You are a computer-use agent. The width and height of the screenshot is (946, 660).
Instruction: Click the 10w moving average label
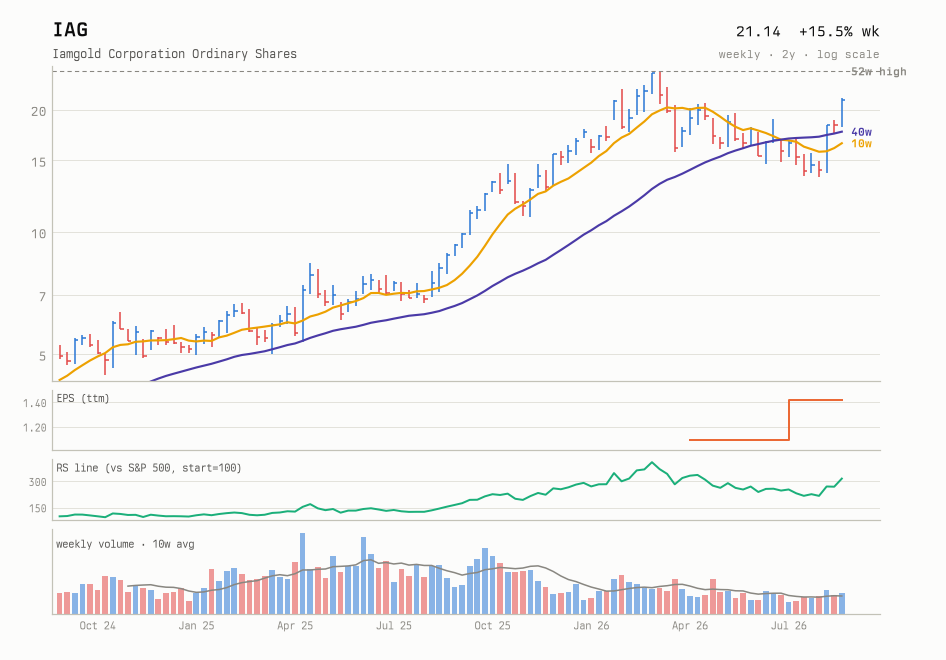(x=862, y=143)
